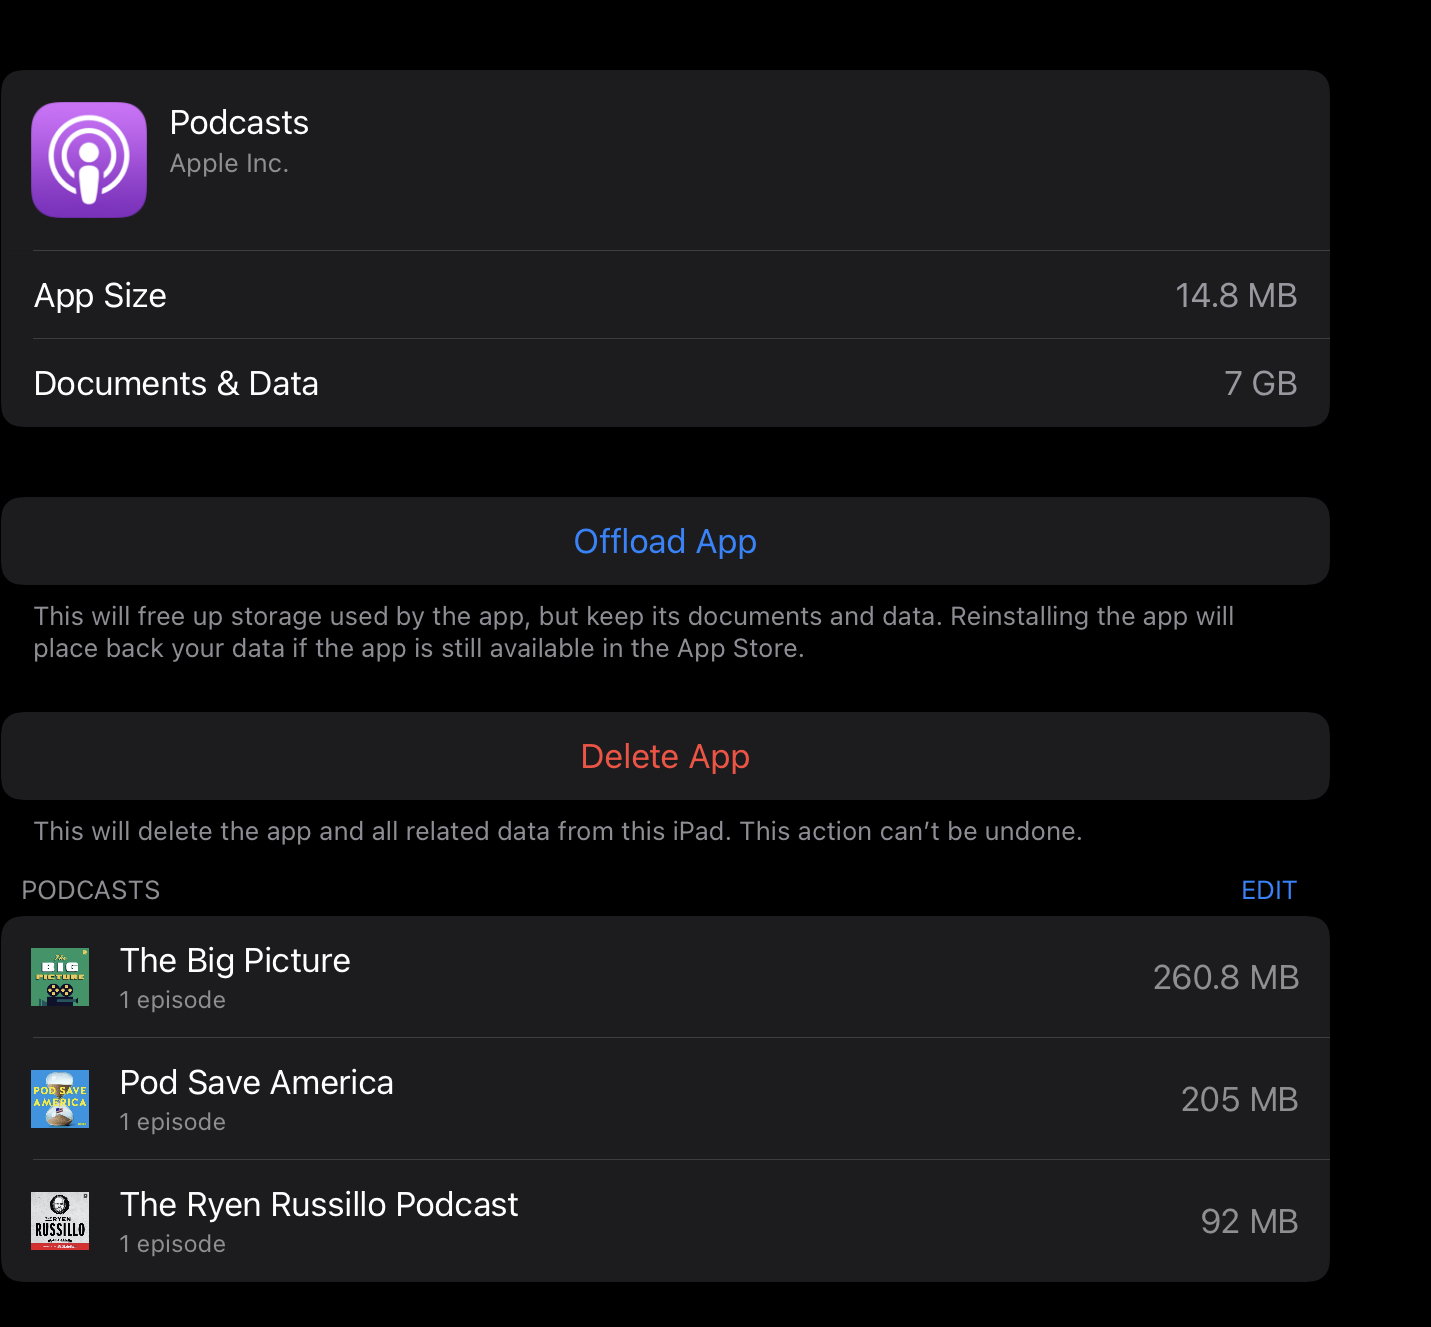Click the 205 MB size value
The width and height of the screenshot is (1431, 1327).
1240,1099
